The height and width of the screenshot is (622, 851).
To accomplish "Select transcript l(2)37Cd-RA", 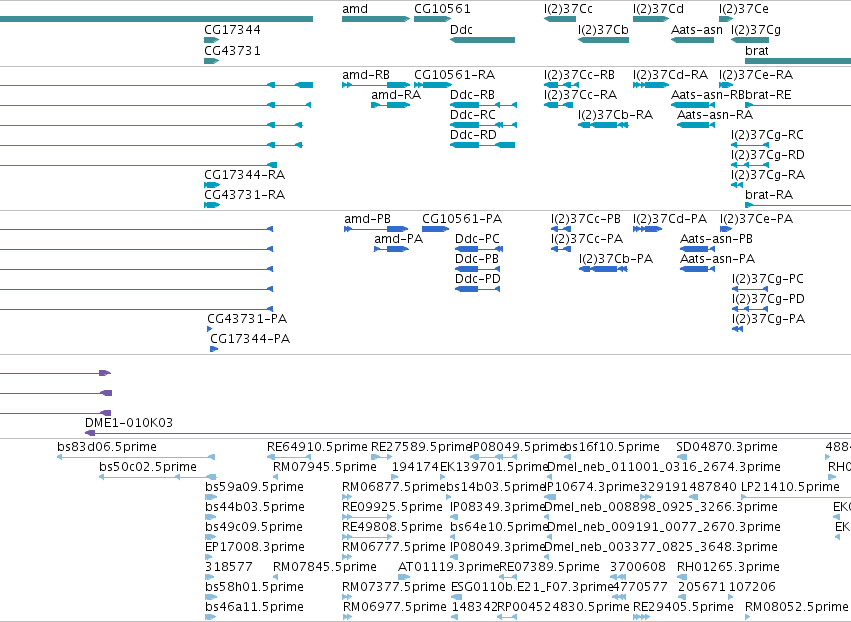I will point(651,85).
